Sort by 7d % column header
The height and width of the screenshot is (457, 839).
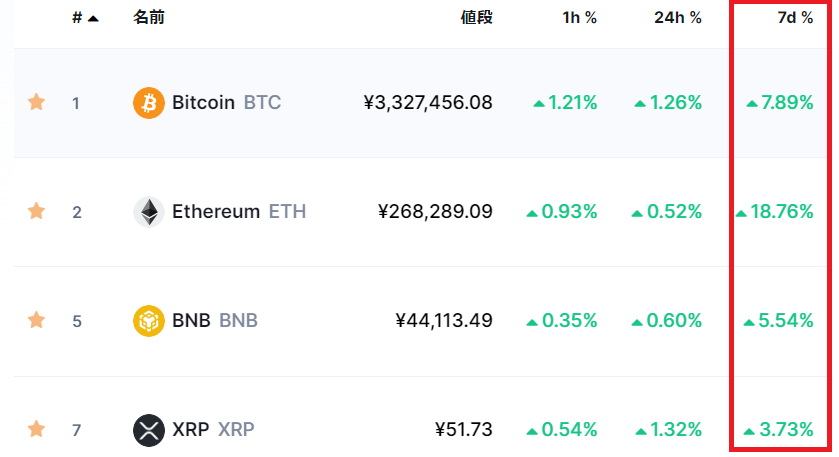tap(795, 18)
